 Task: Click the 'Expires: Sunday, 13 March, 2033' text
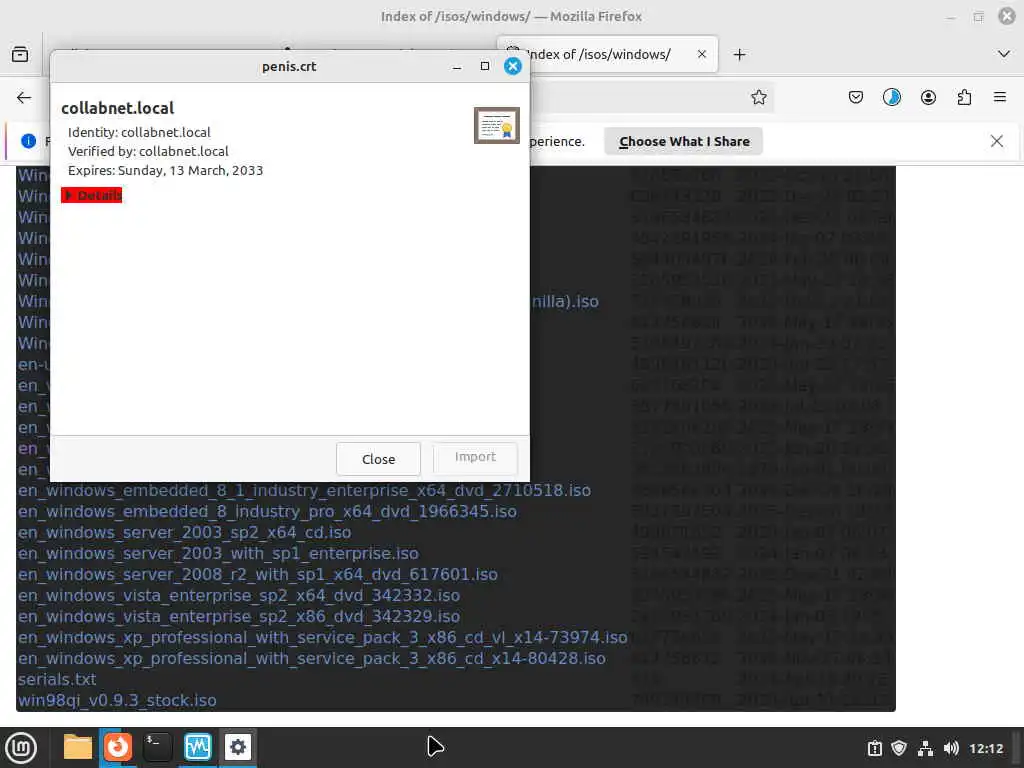(x=165, y=170)
